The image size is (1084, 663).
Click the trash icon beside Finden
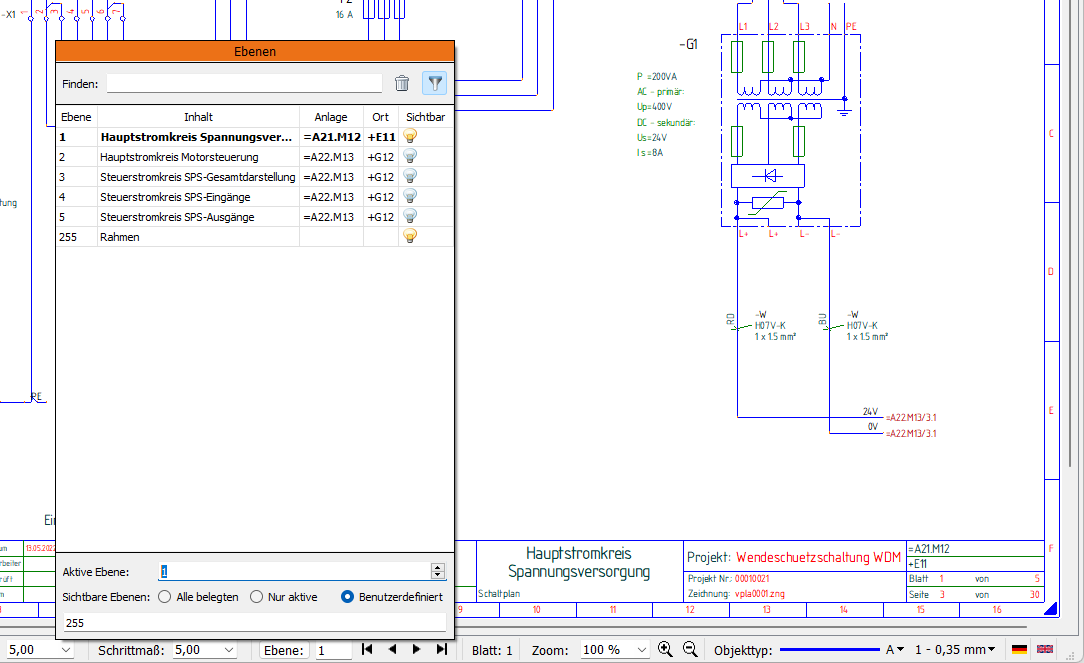402,84
